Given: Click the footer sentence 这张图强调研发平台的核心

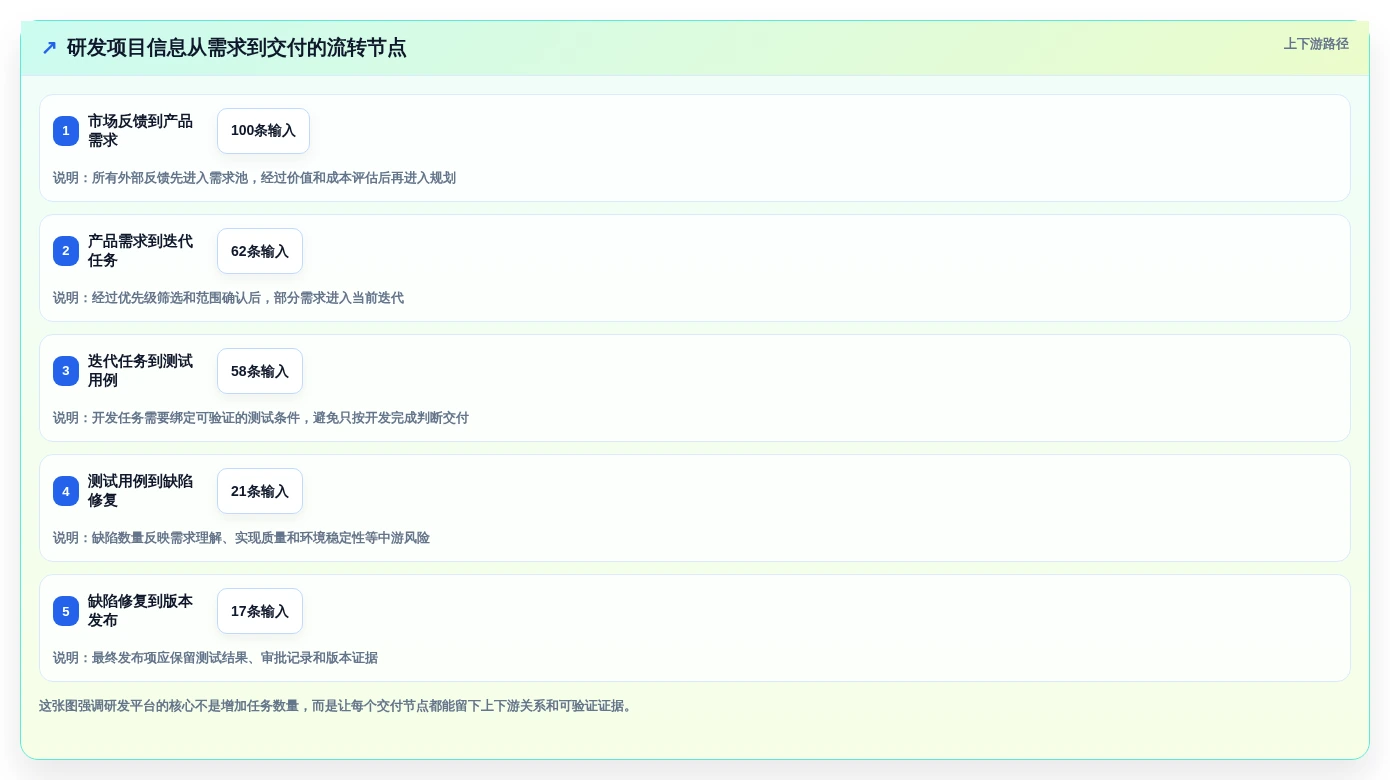Looking at the screenshot, I should (336, 706).
